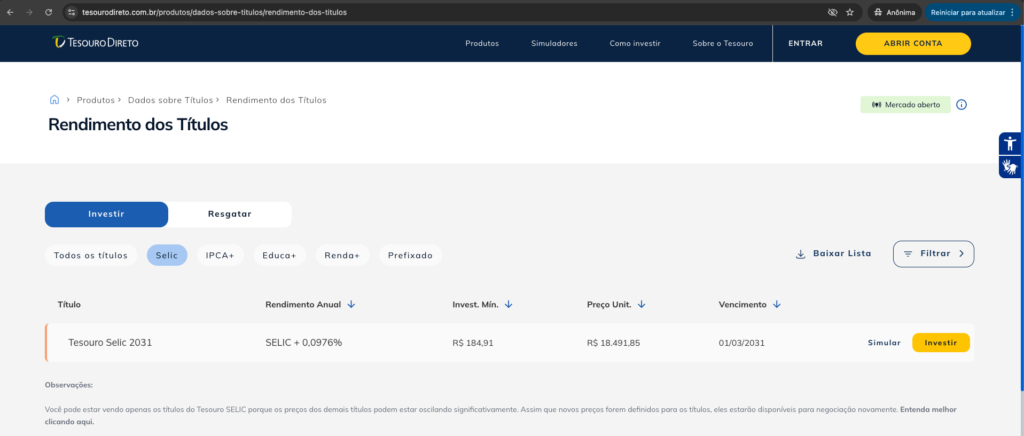Click Simular for Tesouro Selic 2031
The image size is (1024, 436).
click(884, 343)
